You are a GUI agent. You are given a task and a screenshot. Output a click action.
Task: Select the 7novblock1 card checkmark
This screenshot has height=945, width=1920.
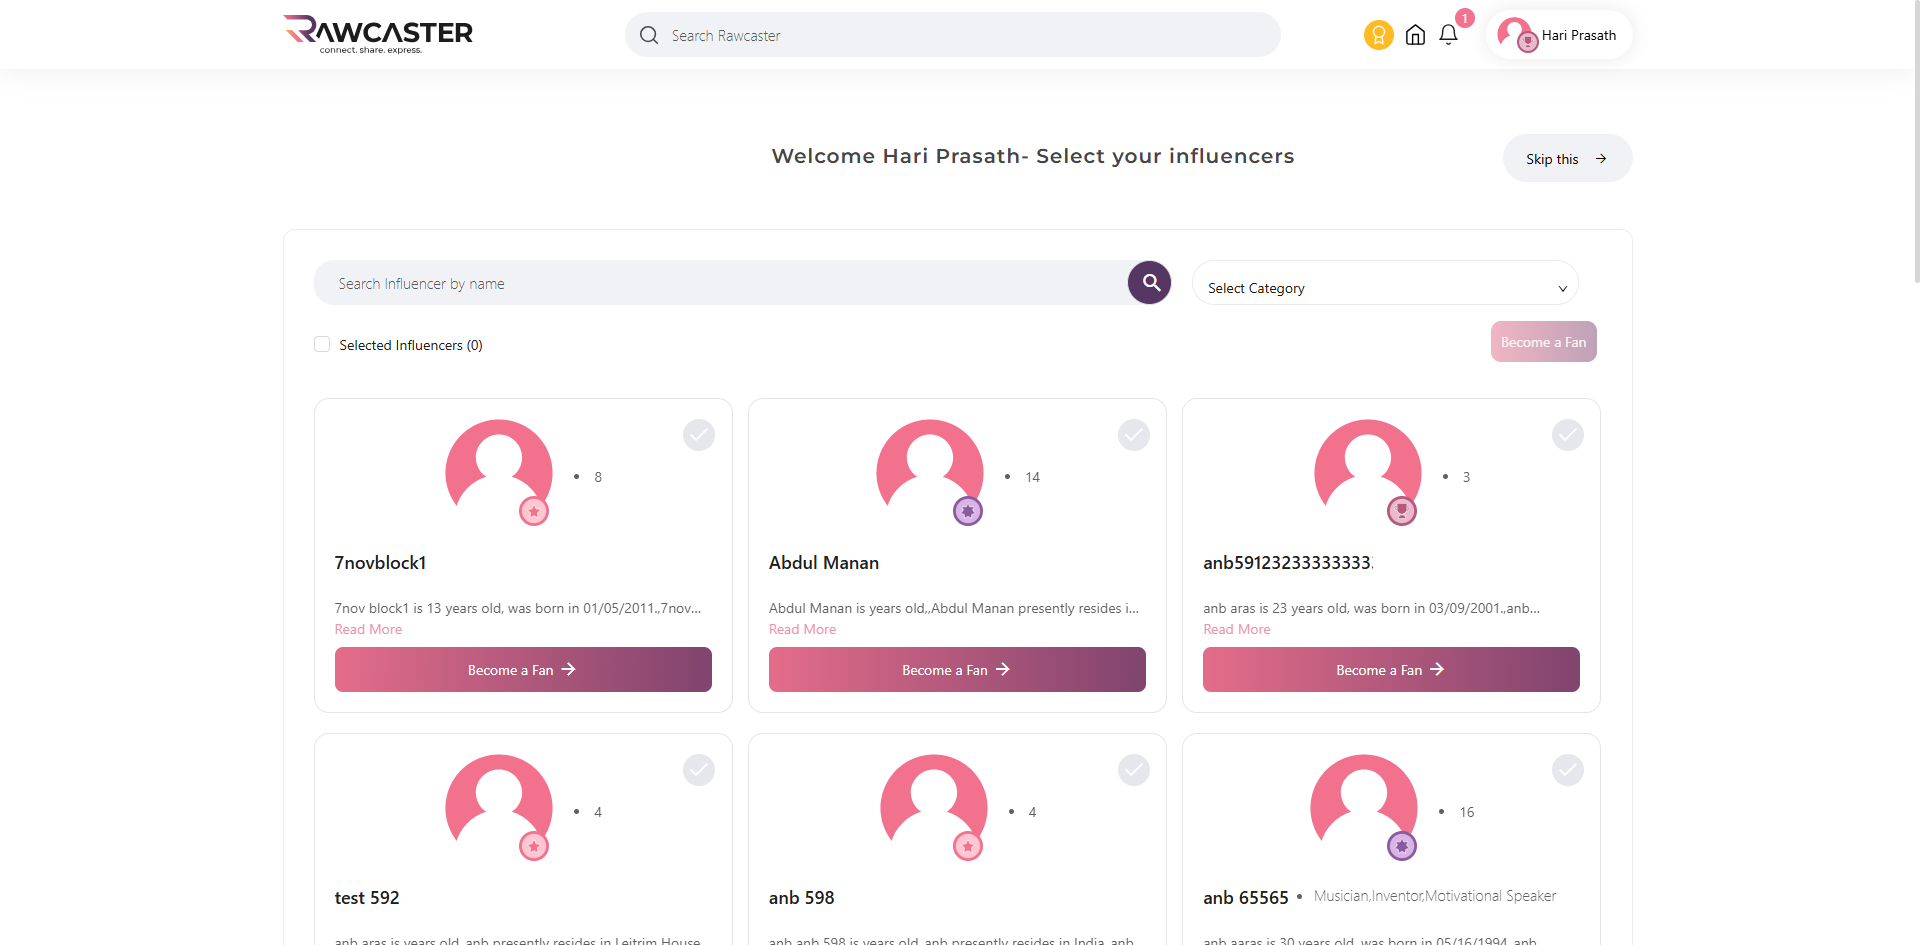tap(699, 435)
